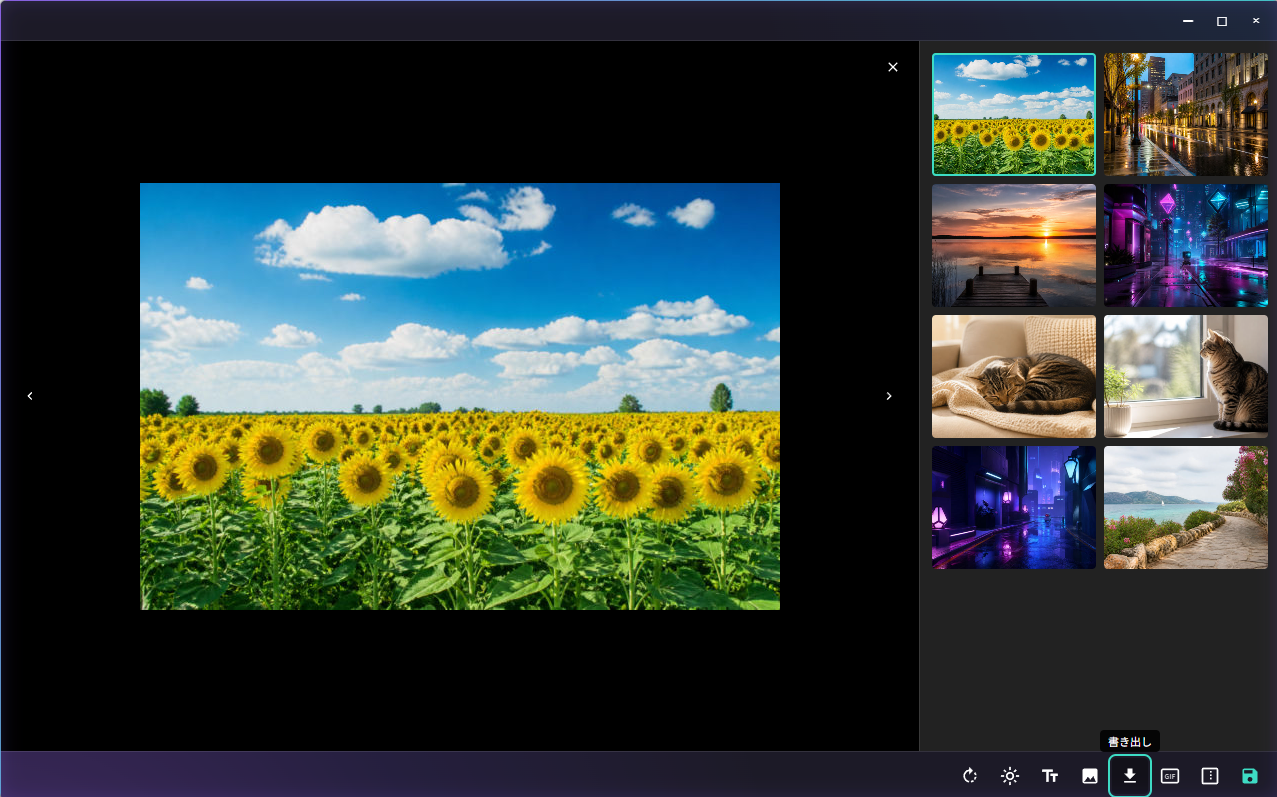
Task: Open the GIF creation tool
Action: point(1170,776)
